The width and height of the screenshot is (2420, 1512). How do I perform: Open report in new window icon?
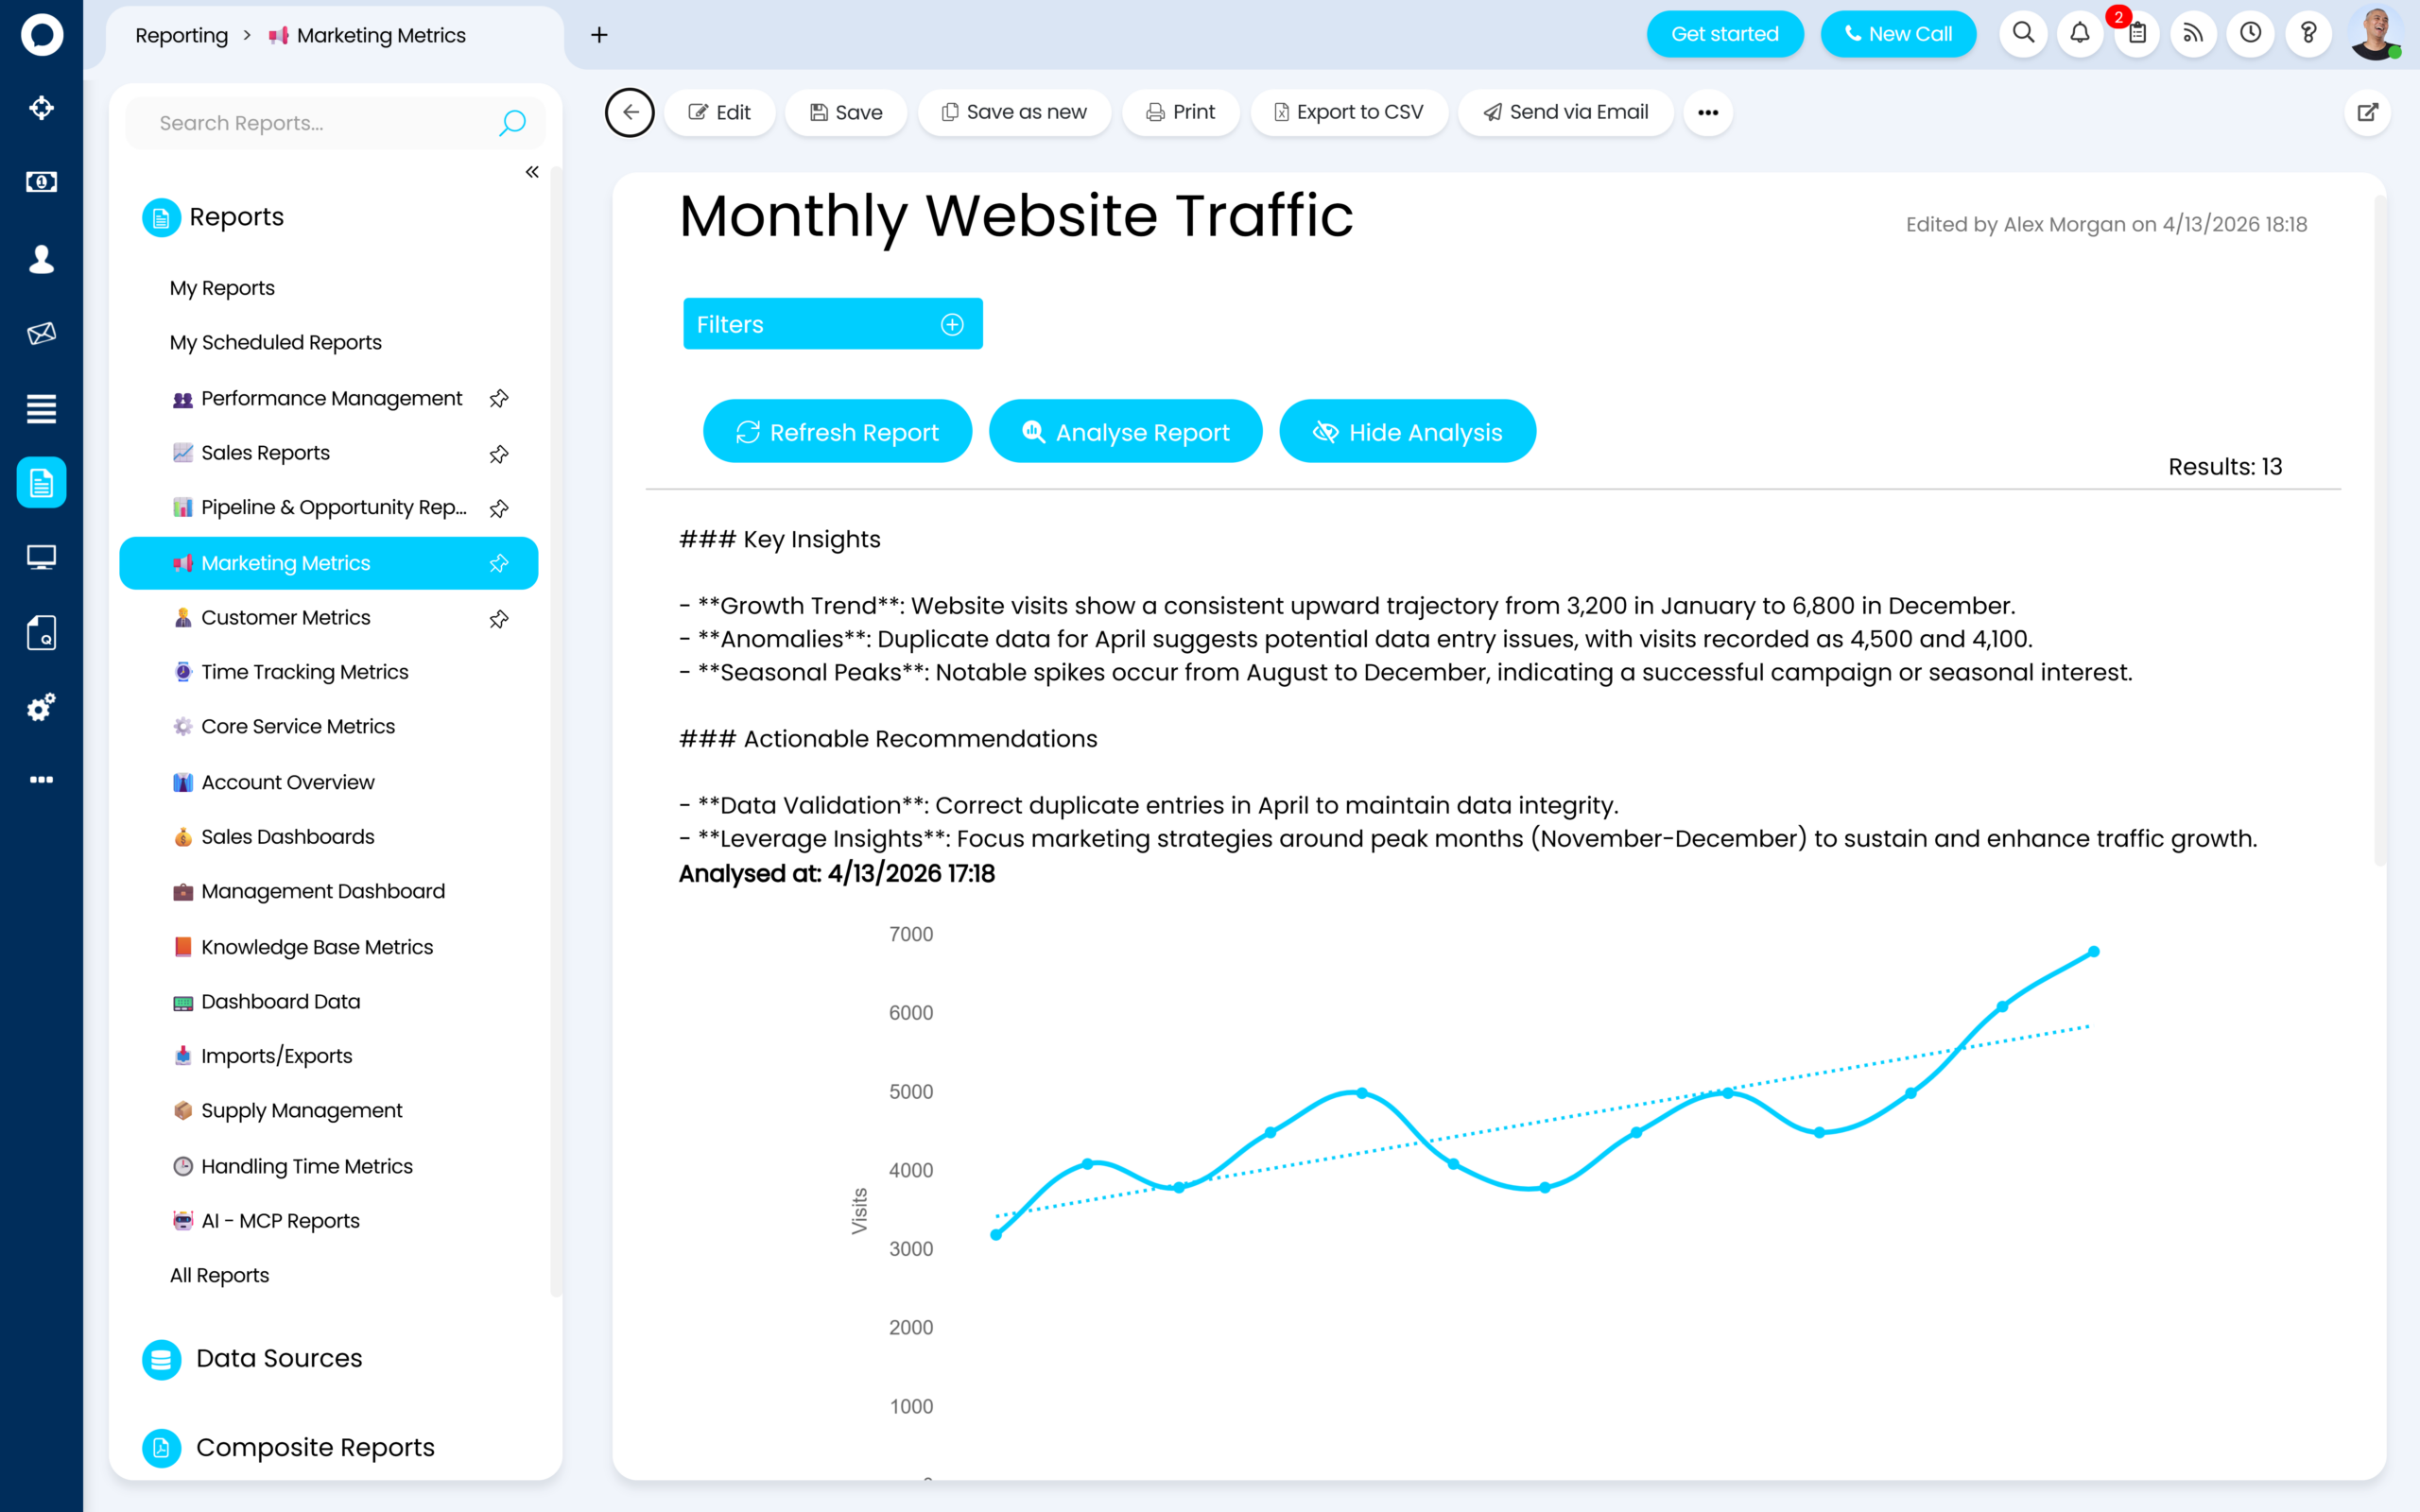[2367, 112]
